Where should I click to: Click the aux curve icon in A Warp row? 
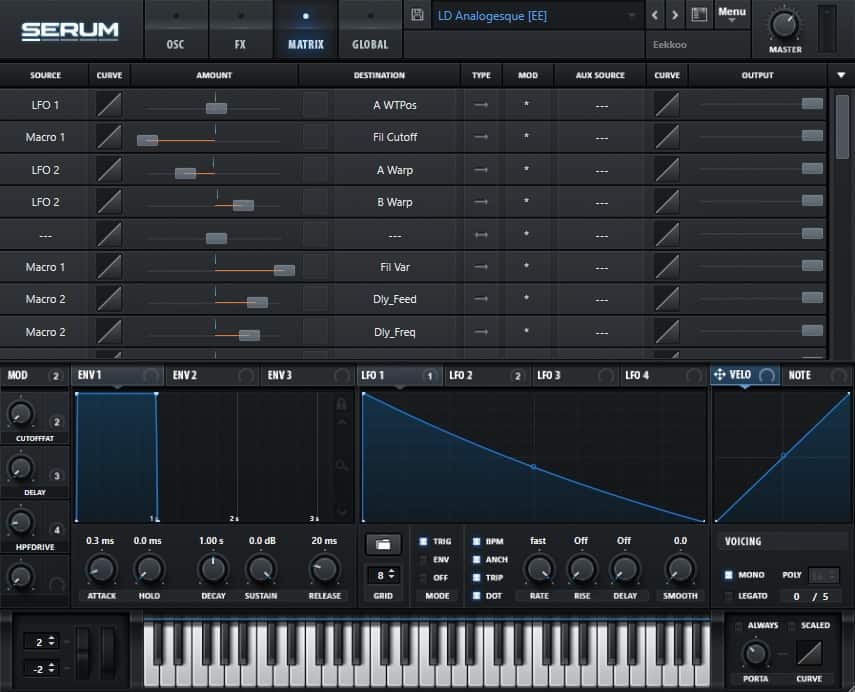point(667,170)
